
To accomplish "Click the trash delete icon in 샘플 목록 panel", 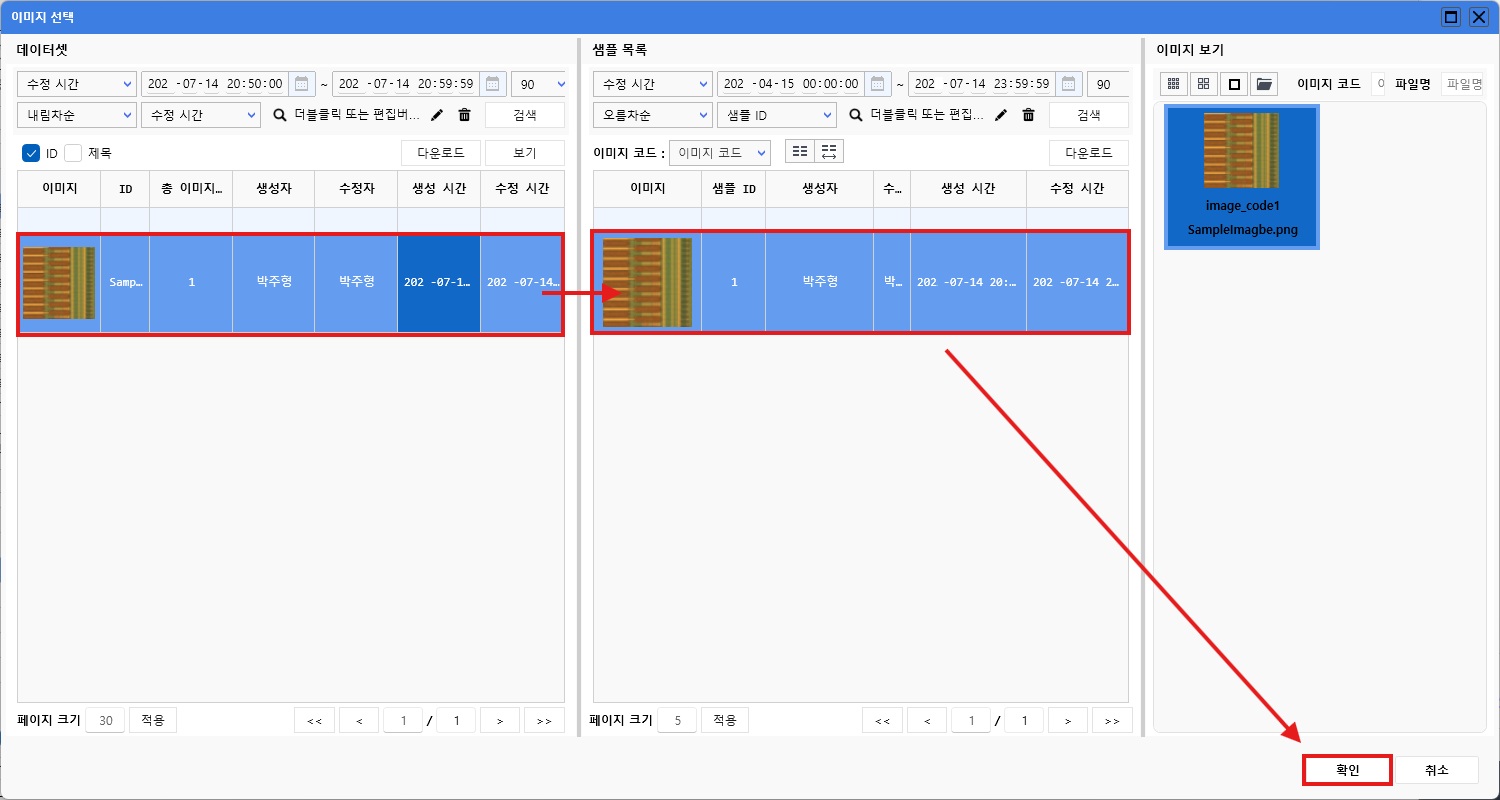I will click(x=1029, y=114).
